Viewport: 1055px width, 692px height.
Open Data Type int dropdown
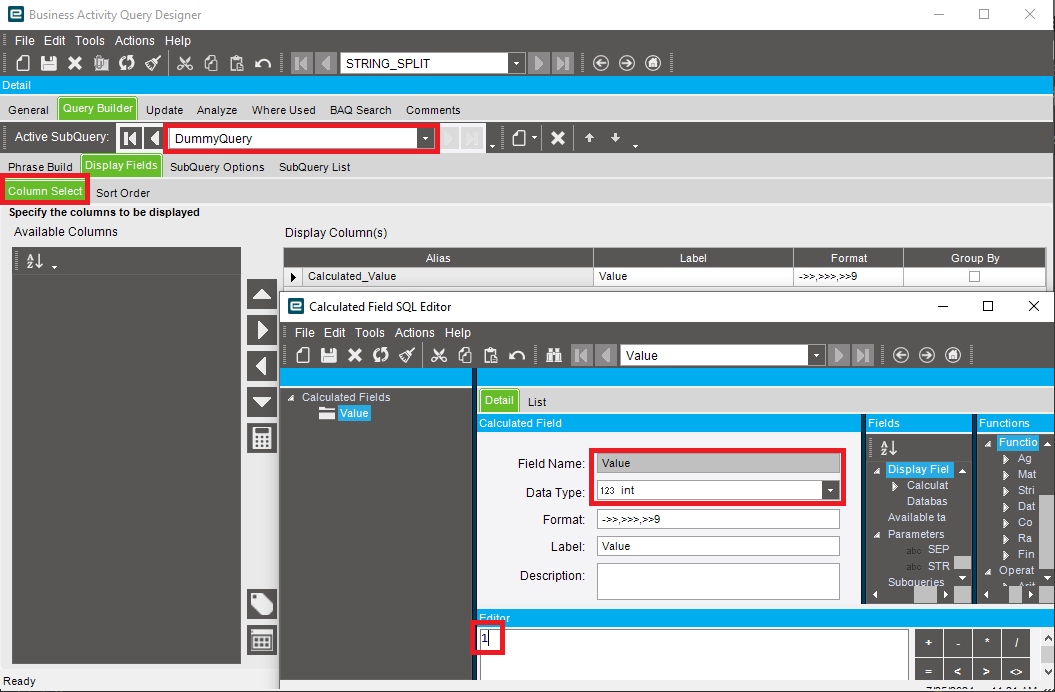pos(830,490)
